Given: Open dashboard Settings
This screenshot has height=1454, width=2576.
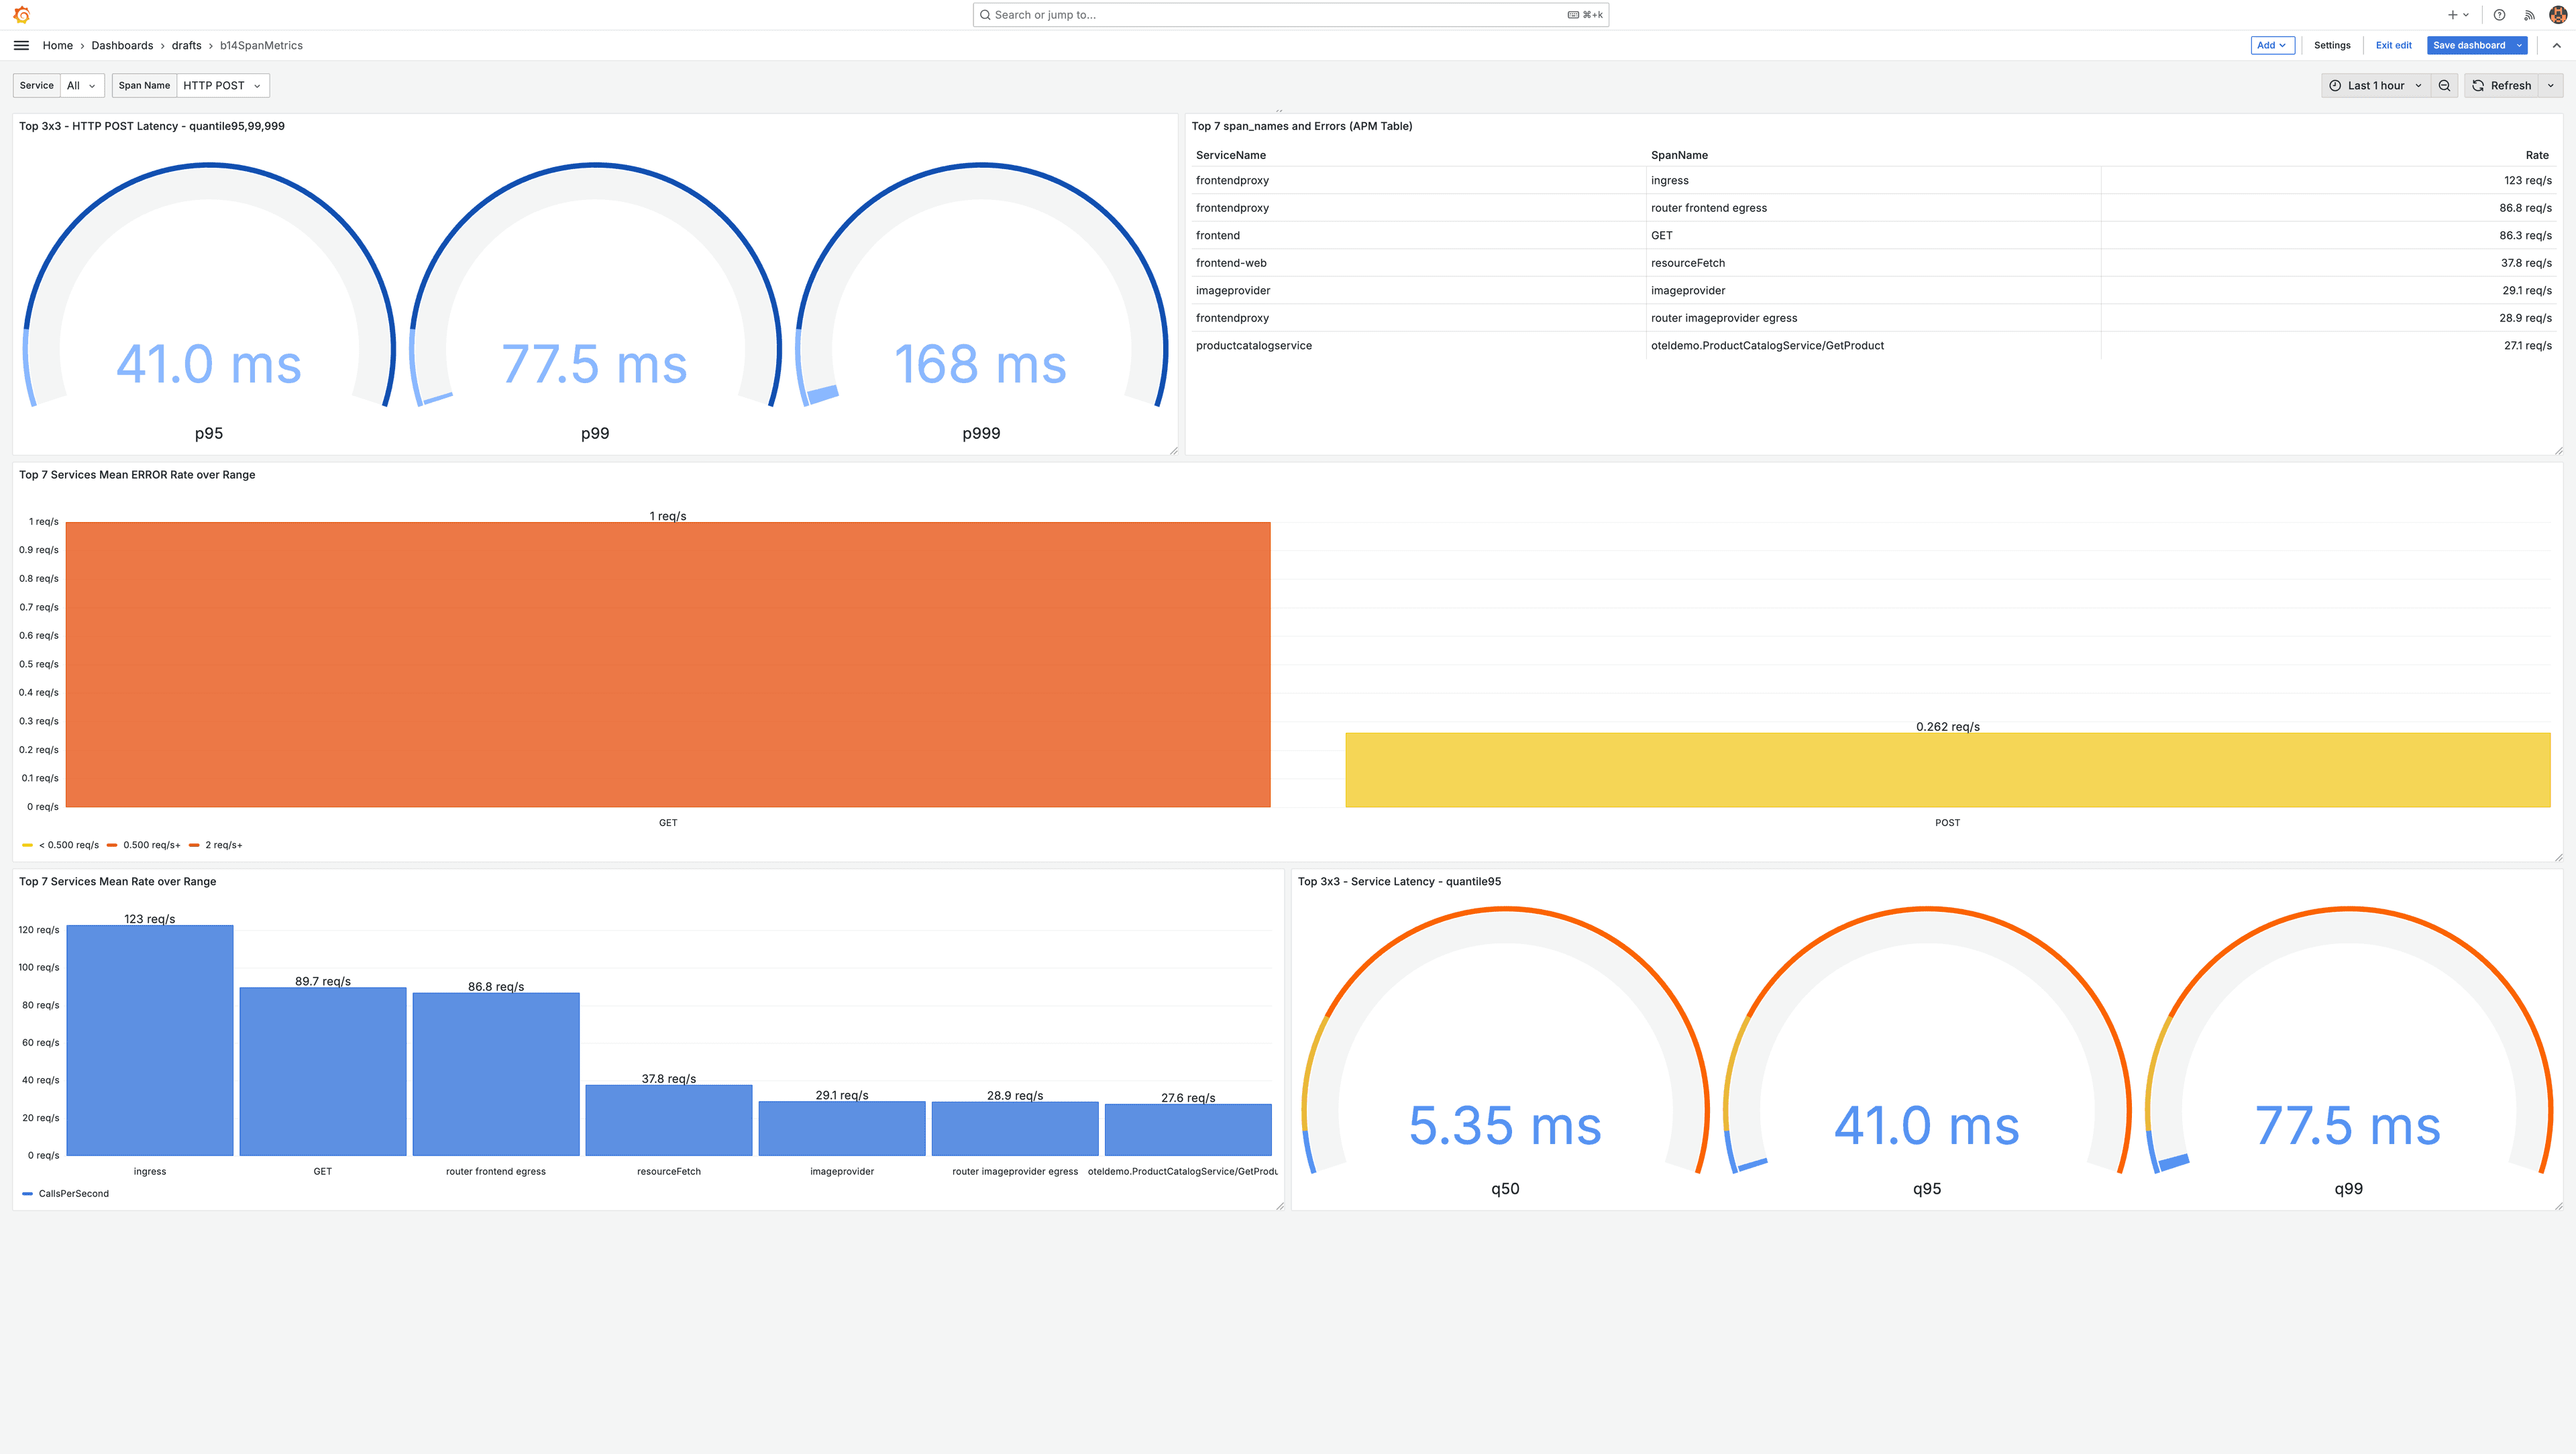Looking at the screenshot, I should pyautogui.click(x=2332, y=45).
